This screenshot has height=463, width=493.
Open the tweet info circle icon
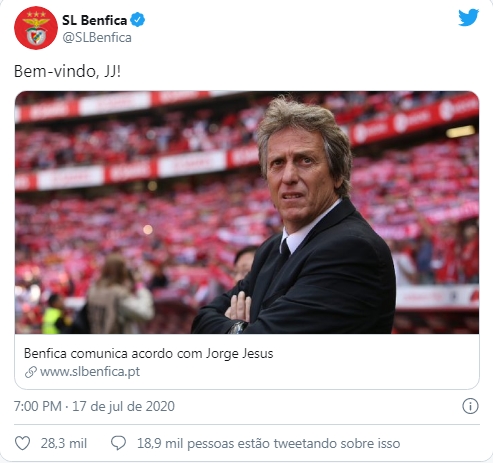click(x=470, y=406)
